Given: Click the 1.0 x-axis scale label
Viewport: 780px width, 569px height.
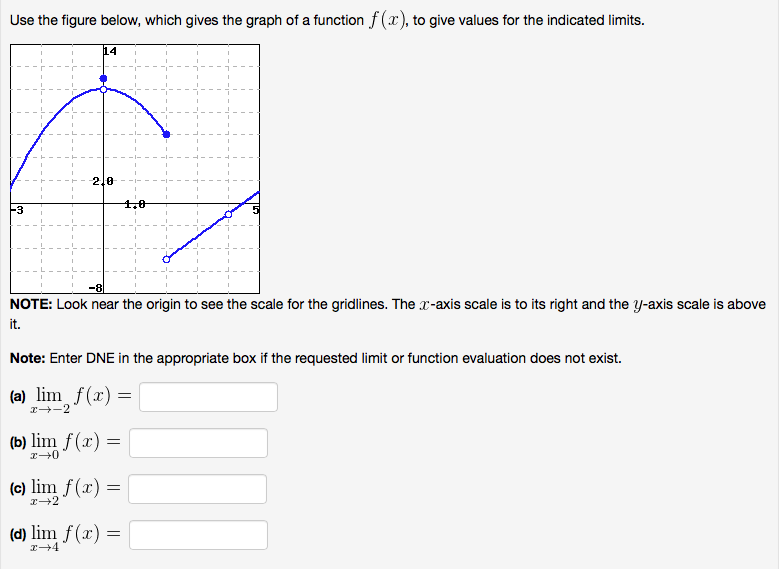Looking at the screenshot, I should point(135,204).
